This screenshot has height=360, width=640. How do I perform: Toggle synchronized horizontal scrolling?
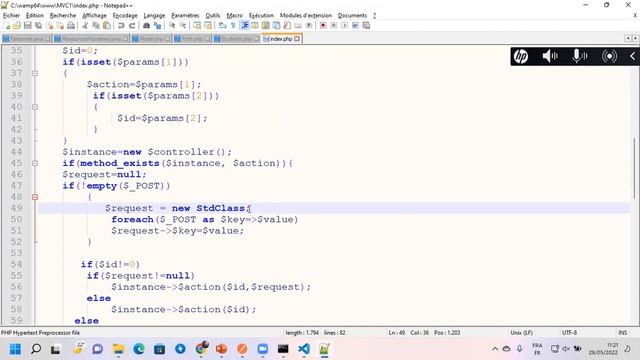[208, 26]
